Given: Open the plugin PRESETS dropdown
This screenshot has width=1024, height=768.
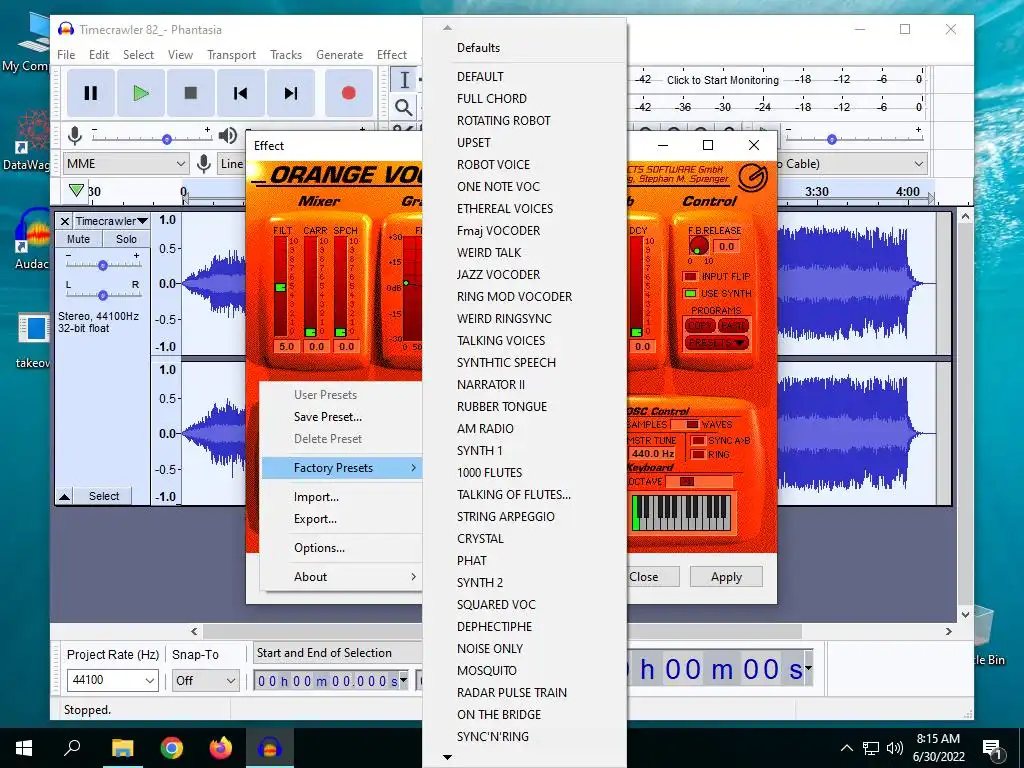Looking at the screenshot, I should click(716, 343).
